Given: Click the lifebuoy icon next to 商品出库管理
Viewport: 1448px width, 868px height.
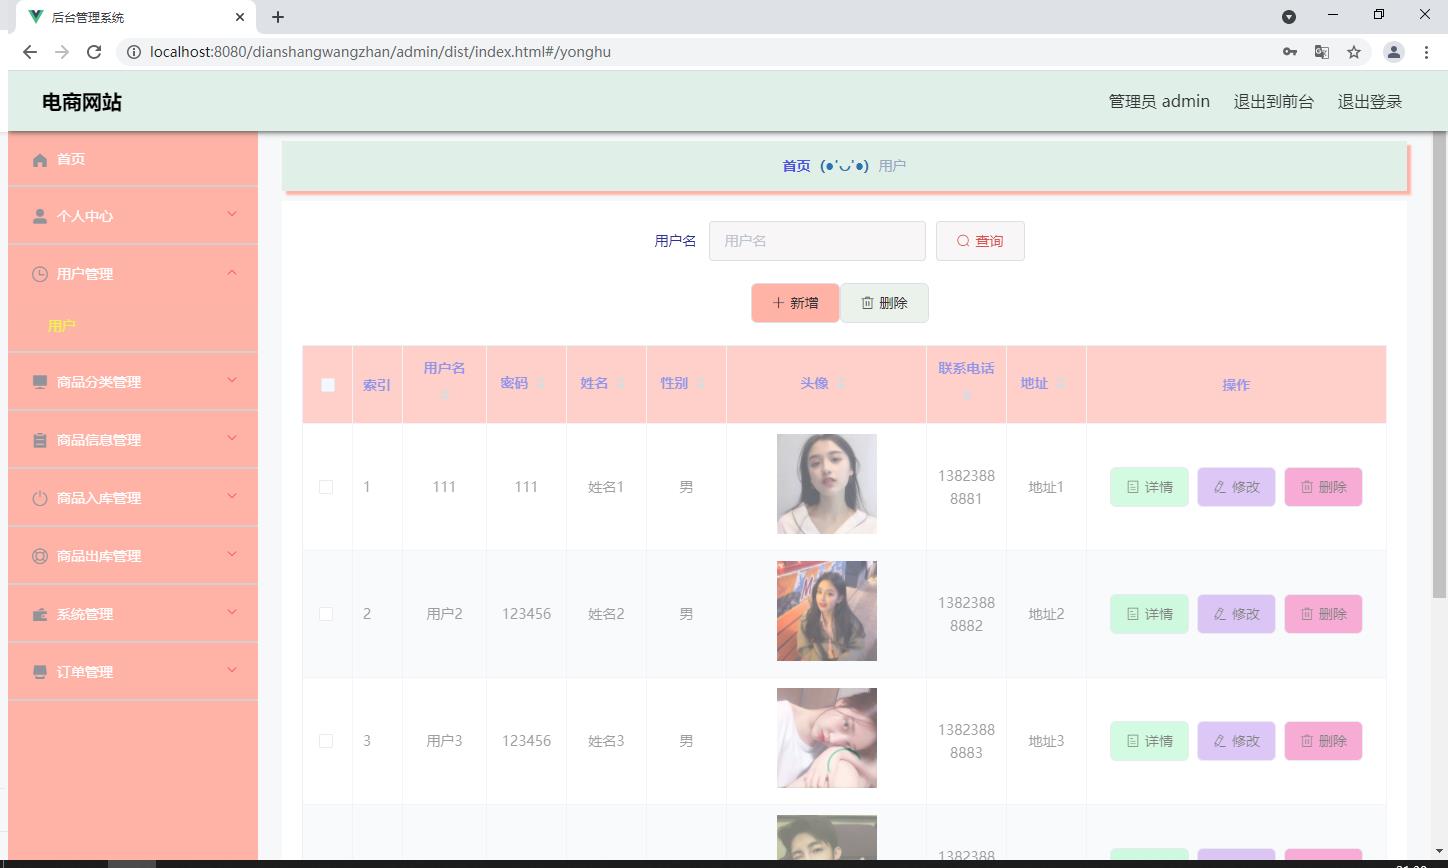Looking at the screenshot, I should point(40,556).
